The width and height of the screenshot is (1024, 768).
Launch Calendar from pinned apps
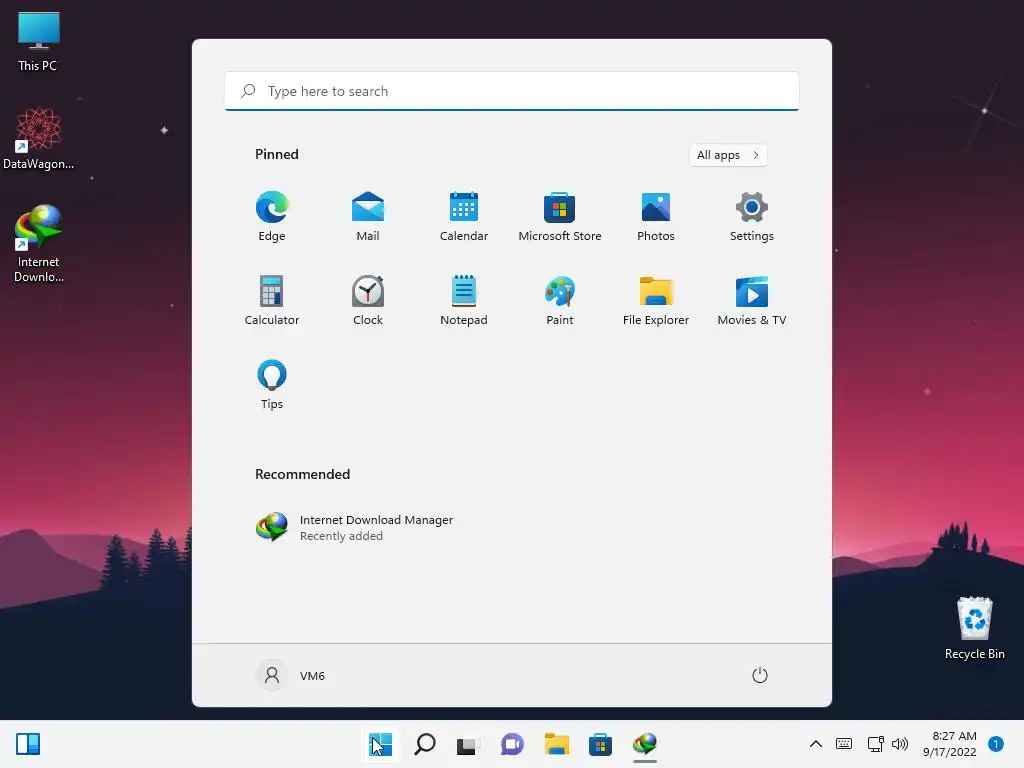tap(464, 217)
